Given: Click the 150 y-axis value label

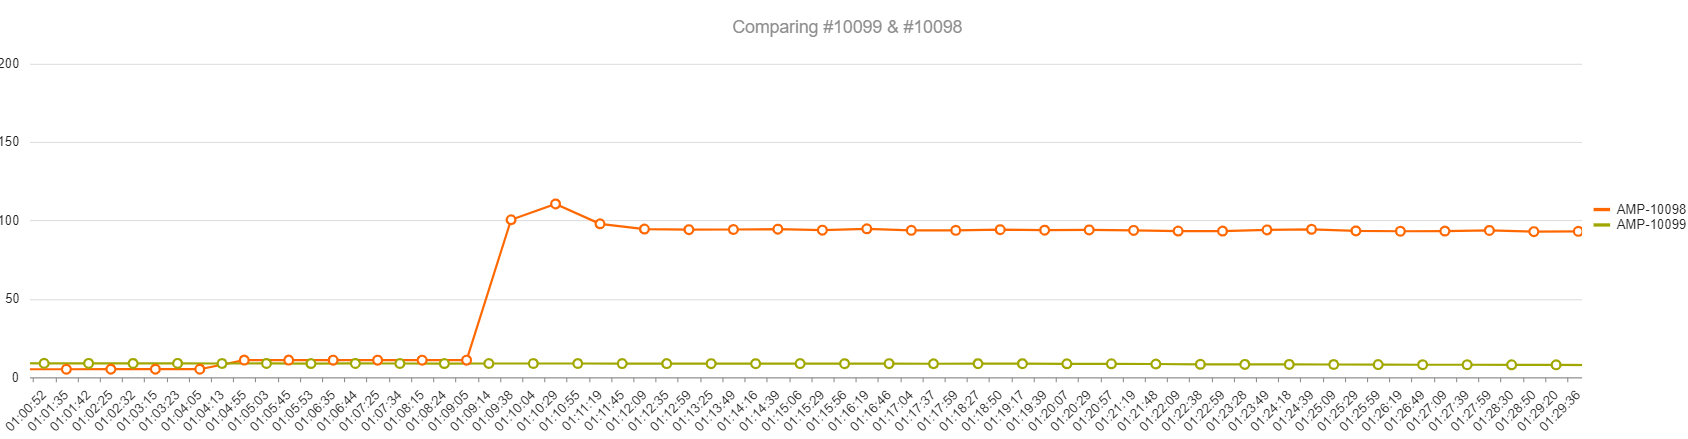Looking at the screenshot, I should 10,142.
